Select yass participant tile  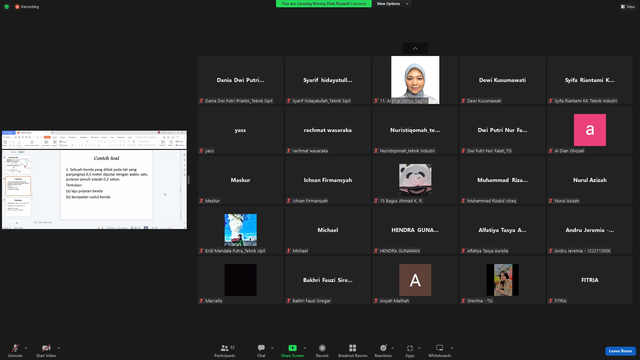pyautogui.click(x=240, y=130)
